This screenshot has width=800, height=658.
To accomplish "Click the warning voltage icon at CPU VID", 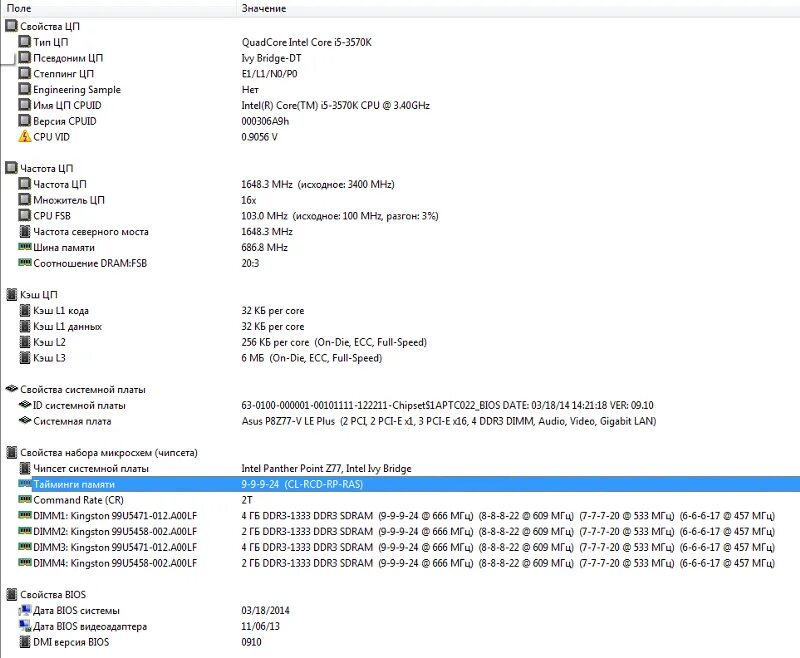I will click(x=24, y=136).
